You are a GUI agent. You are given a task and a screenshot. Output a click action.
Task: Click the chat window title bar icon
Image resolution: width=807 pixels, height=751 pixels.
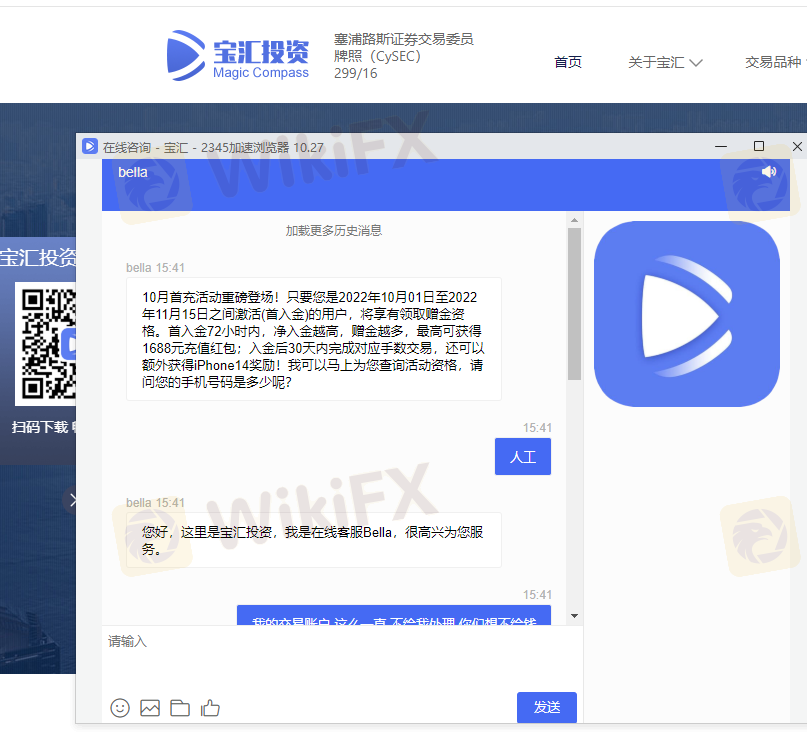(90, 146)
